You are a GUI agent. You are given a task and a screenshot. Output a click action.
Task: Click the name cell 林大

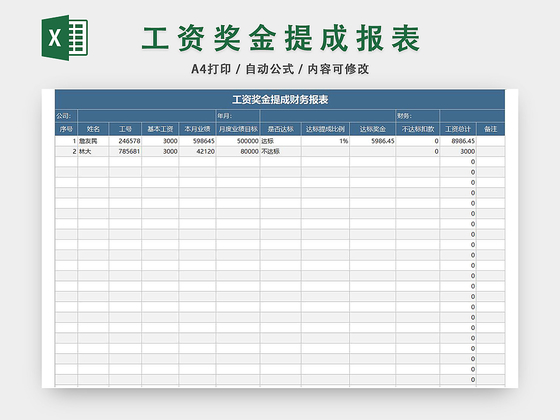(93, 151)
